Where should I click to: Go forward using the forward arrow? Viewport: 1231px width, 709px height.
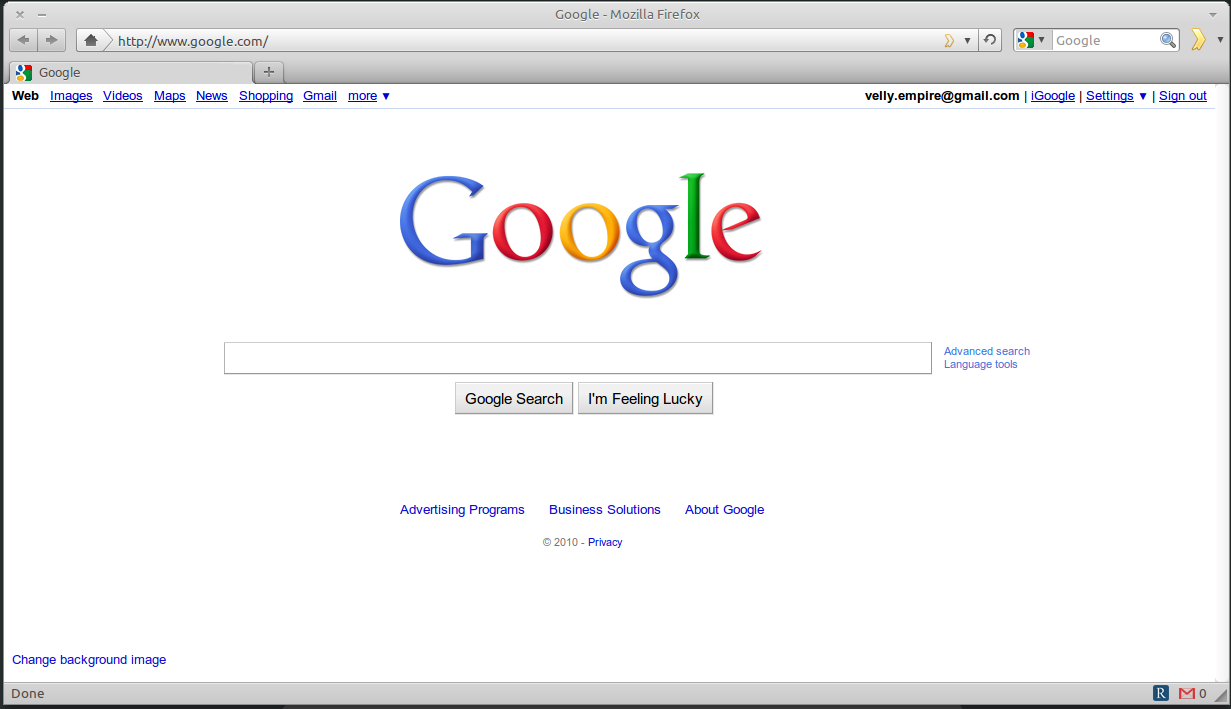click(x=51, y=40)
